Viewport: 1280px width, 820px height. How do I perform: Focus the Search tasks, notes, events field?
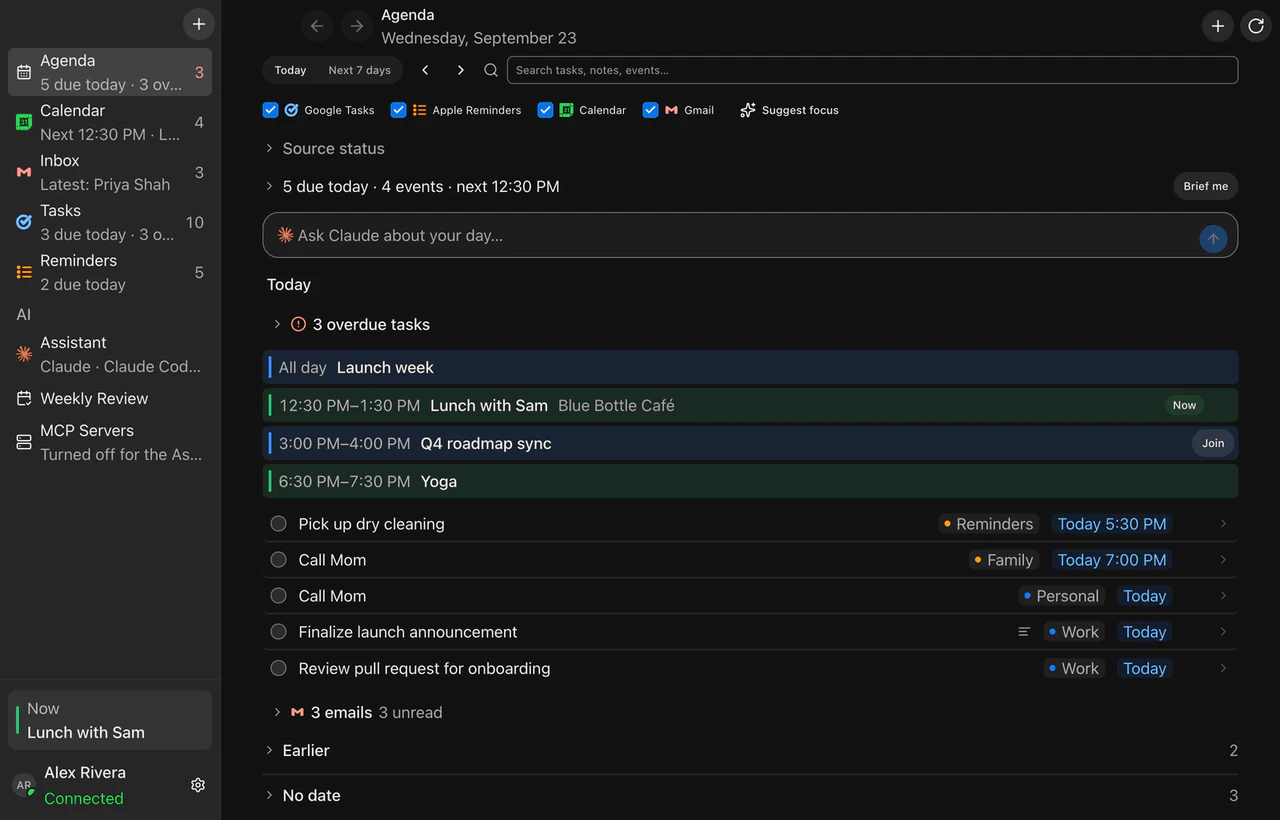tap(872, 70)
